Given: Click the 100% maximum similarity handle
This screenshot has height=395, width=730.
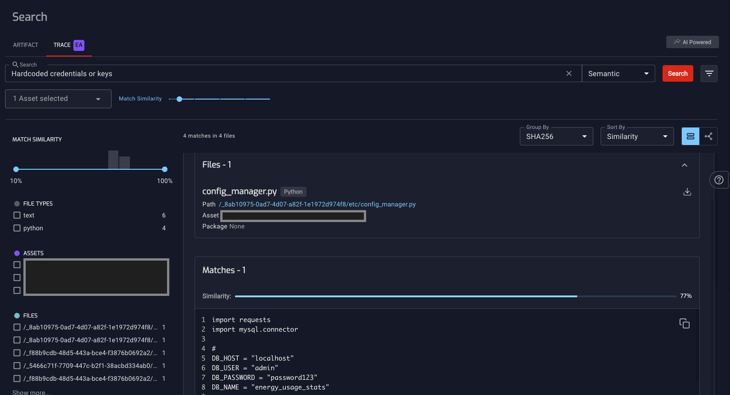Looking at the screenshot, I should [164, 169].
